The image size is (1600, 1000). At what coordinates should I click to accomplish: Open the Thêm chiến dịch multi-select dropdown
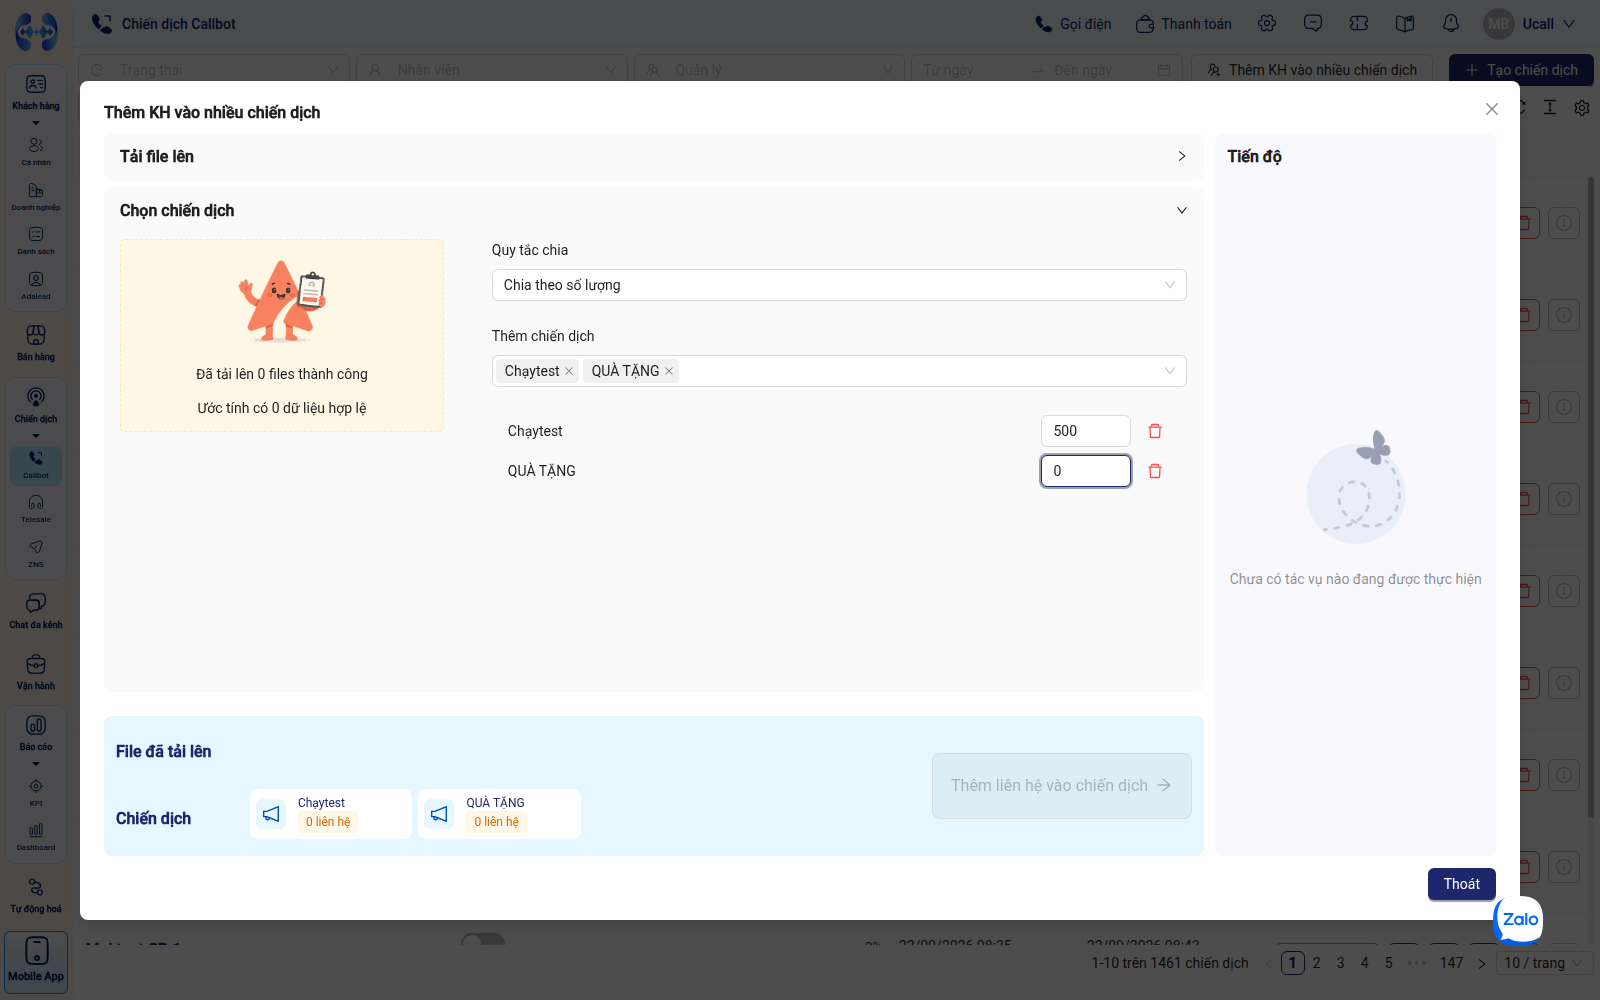pyautogui.click(x=839, y=371)
